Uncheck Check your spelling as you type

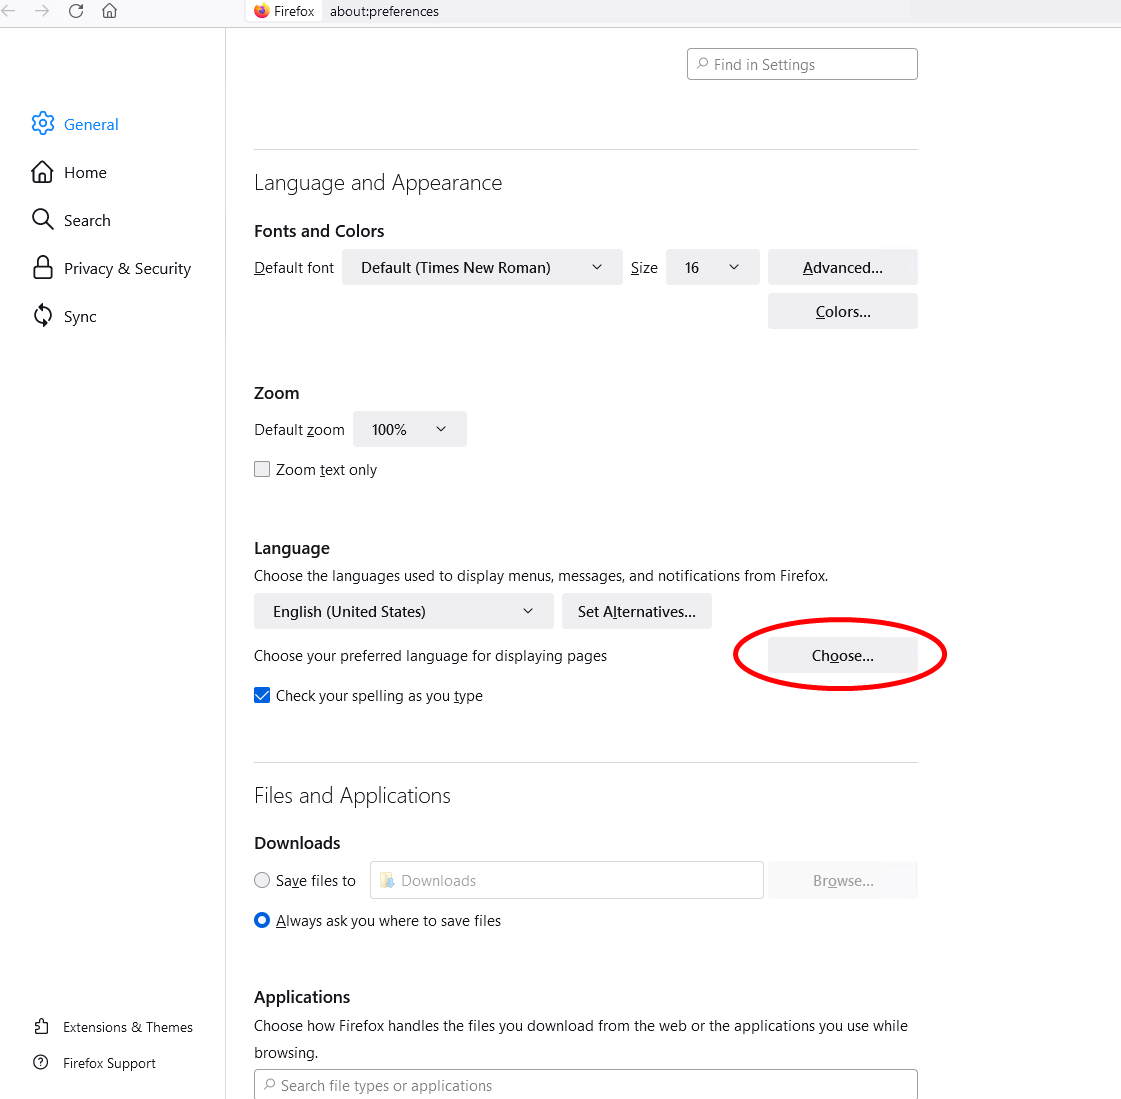262,695
